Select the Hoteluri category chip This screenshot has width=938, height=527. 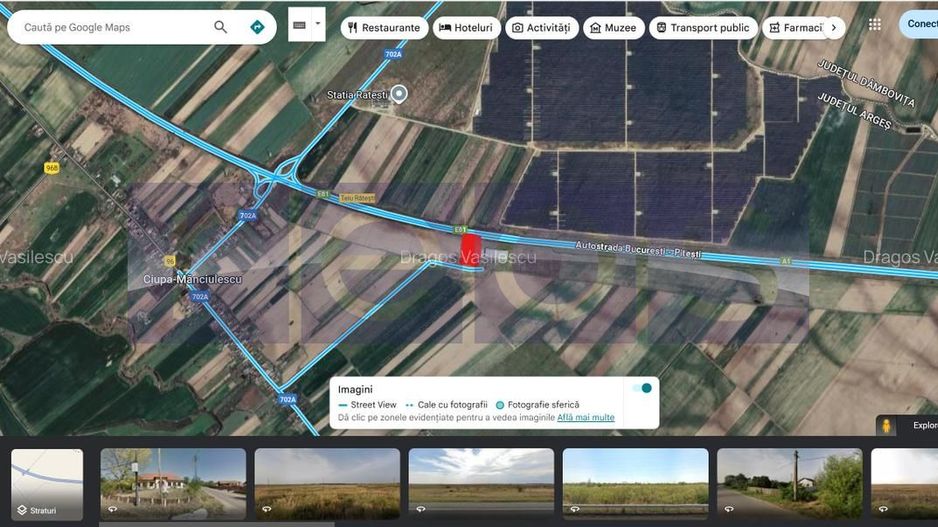click(x=466, y=28)
